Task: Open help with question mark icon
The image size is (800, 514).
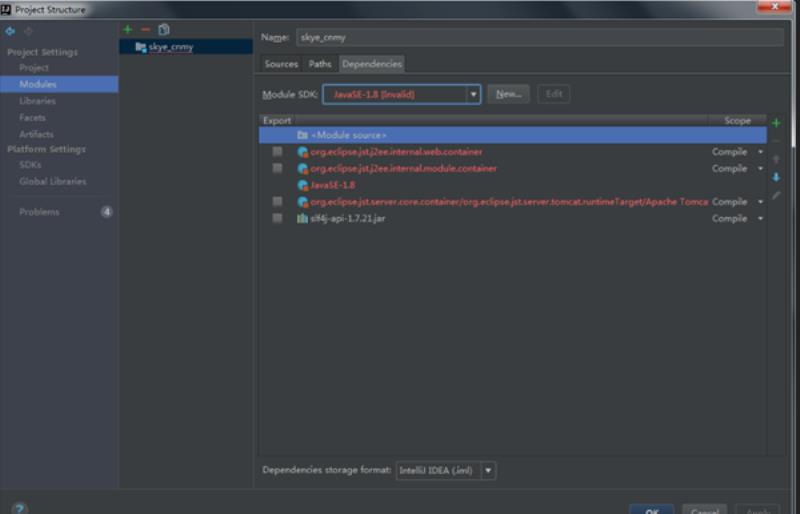Action: (x=19, y=508)
